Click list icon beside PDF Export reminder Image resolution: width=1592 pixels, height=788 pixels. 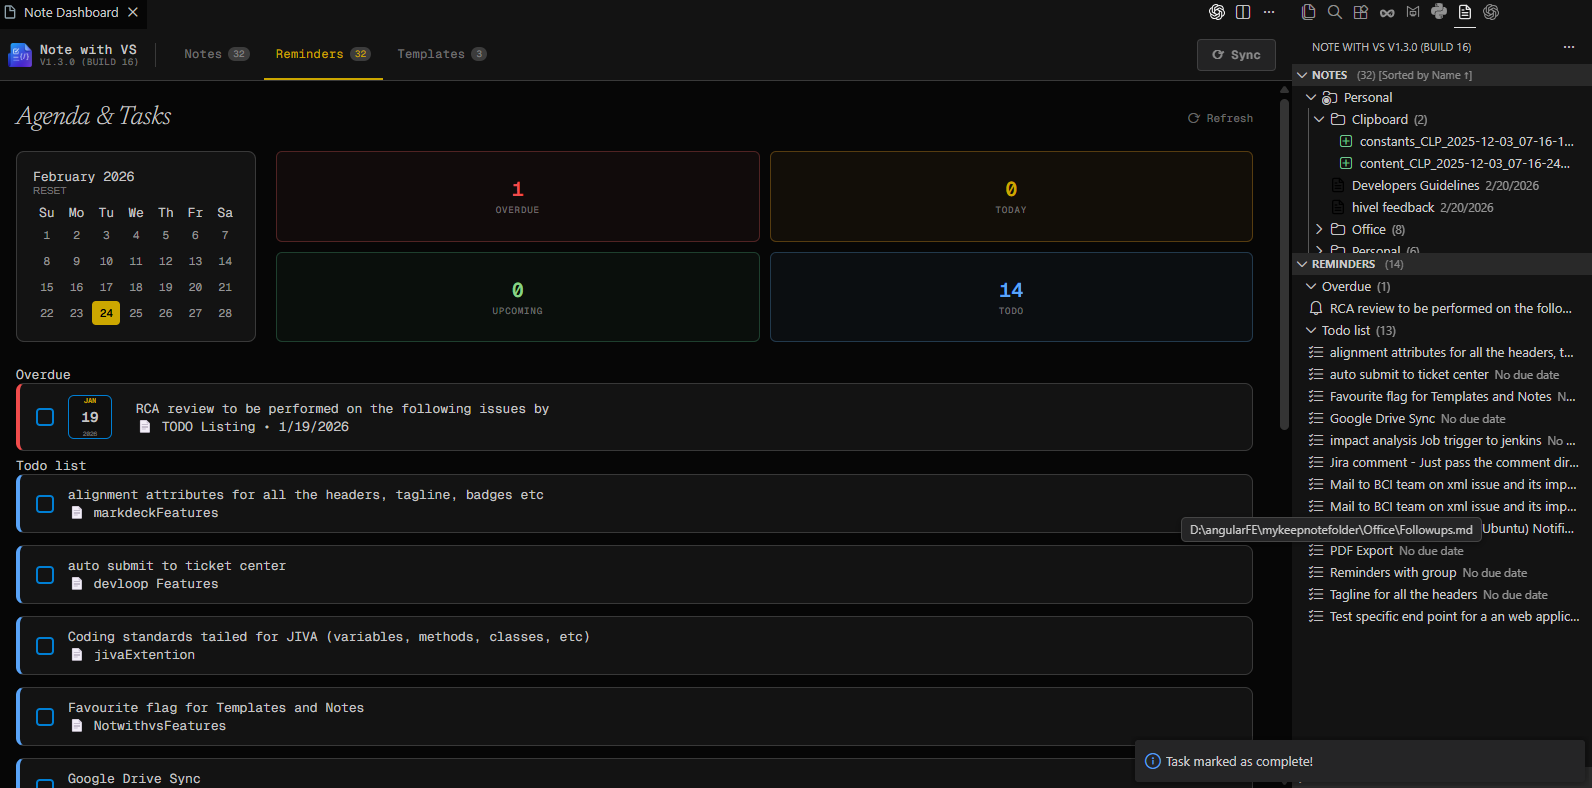(1316, 550)
